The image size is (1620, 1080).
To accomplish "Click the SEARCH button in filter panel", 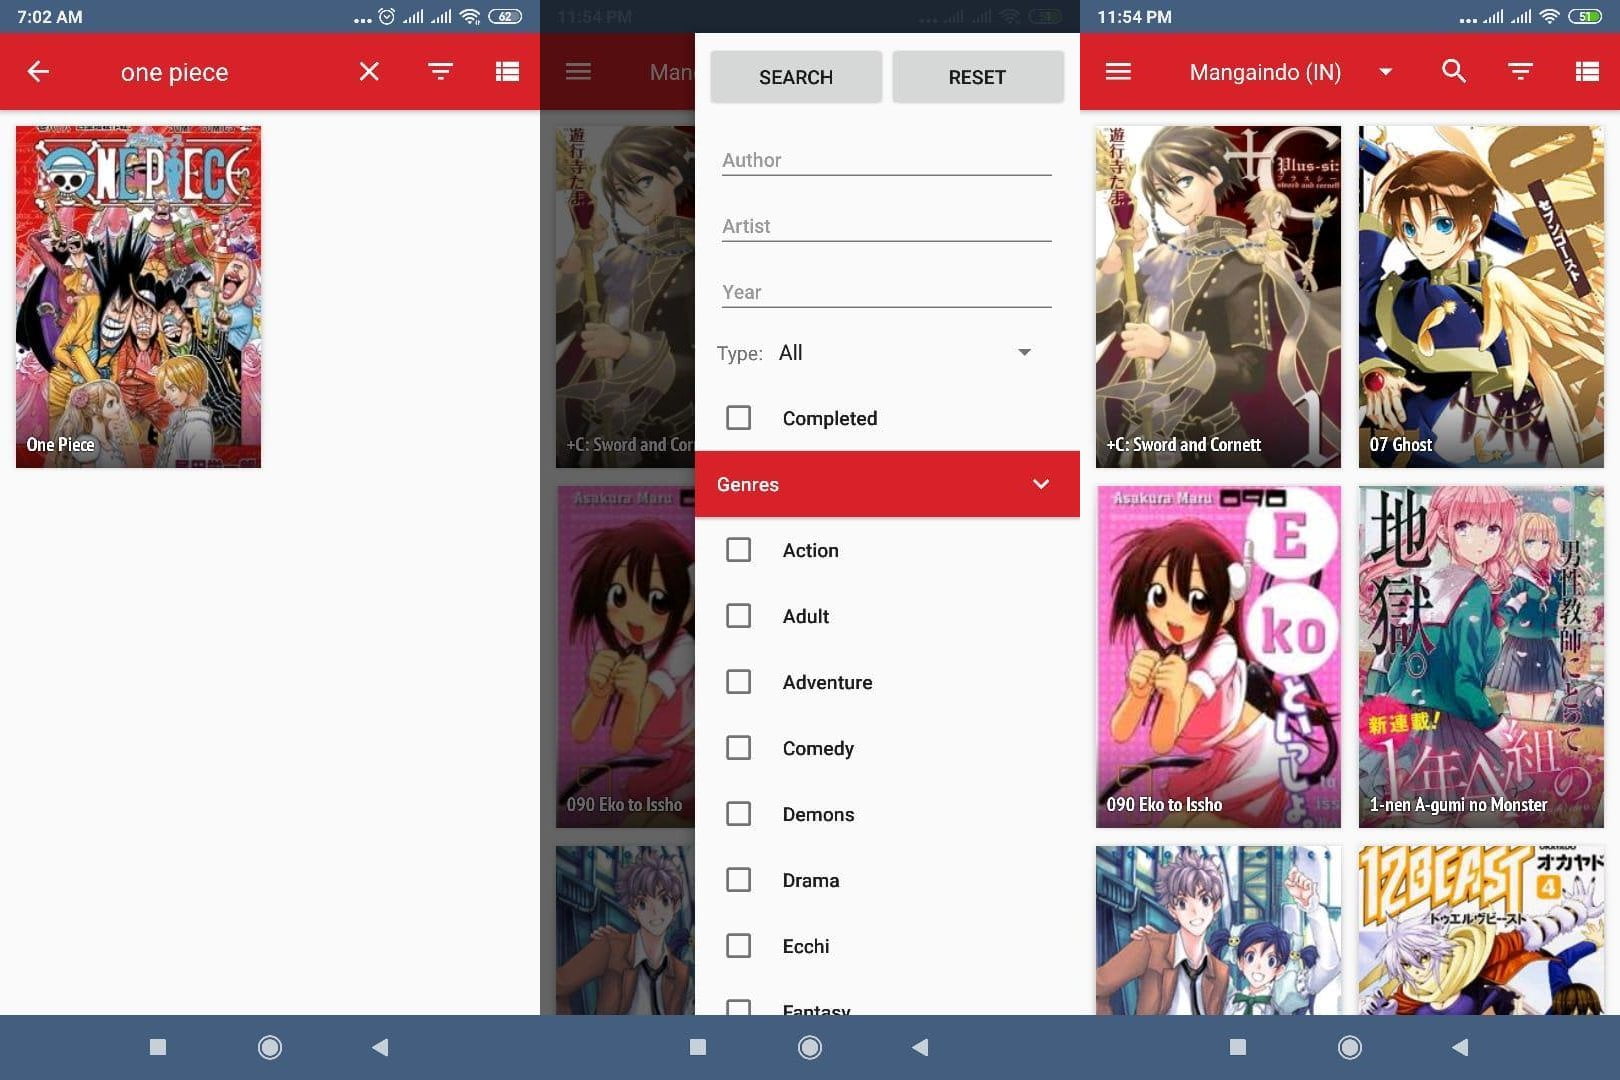I will (x=796, y=77).
